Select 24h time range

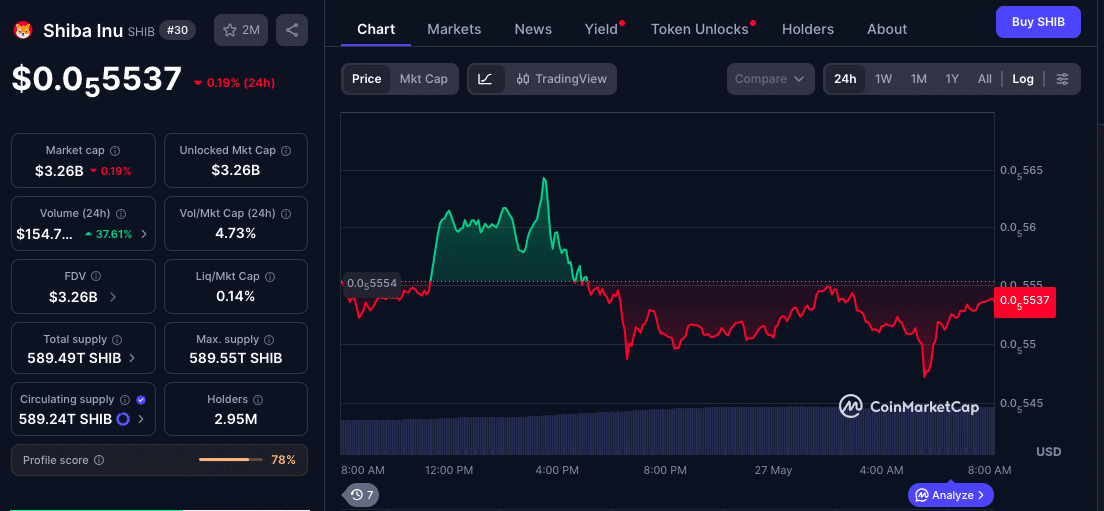845,79
